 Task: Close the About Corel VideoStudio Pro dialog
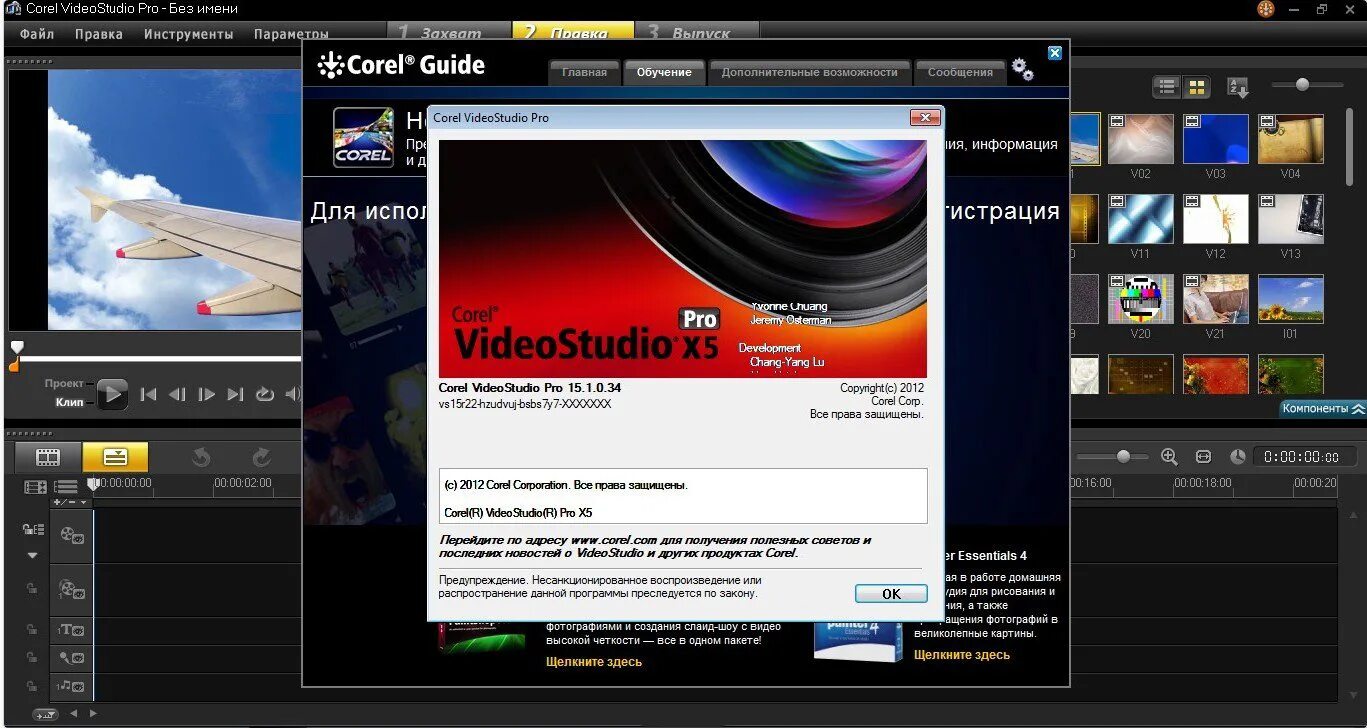coord(925,117)
